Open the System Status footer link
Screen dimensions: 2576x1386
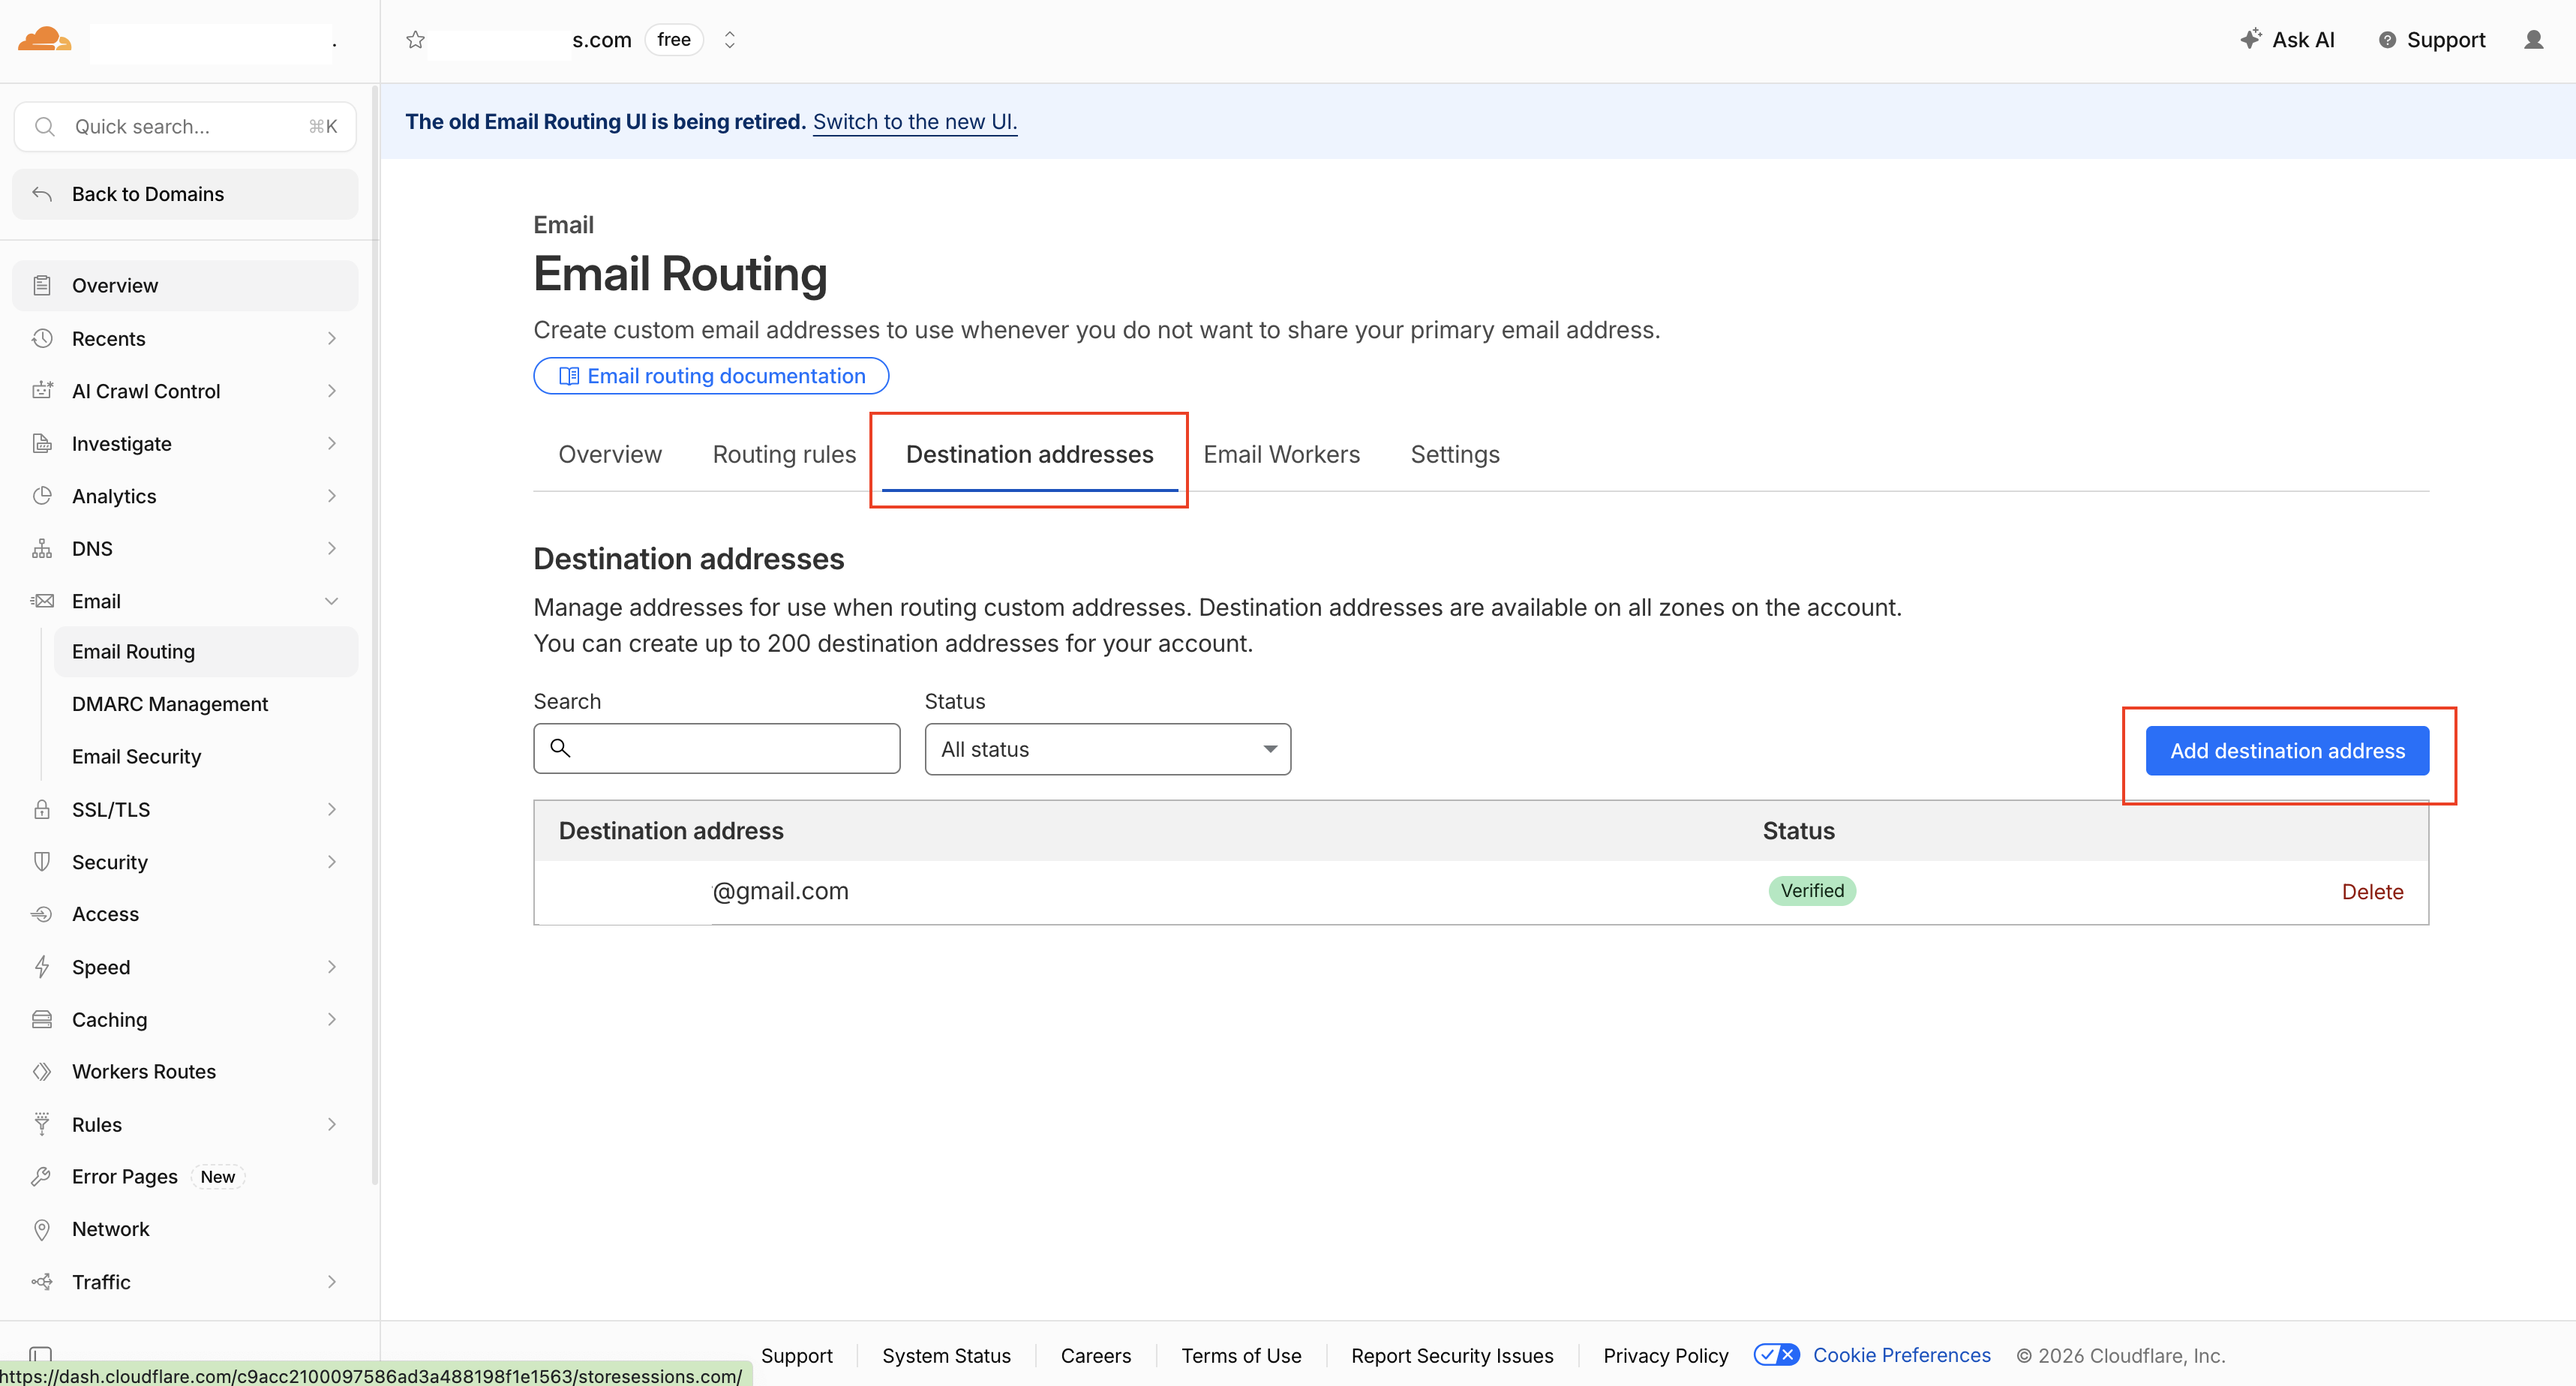tap(946, 1356)
